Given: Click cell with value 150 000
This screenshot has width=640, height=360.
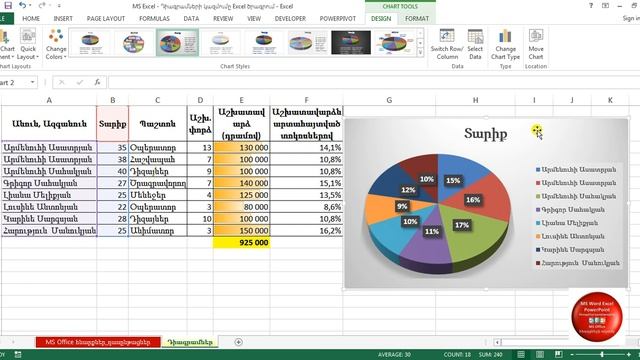Looking at the screenshot, I should click(x=241, y=231).
